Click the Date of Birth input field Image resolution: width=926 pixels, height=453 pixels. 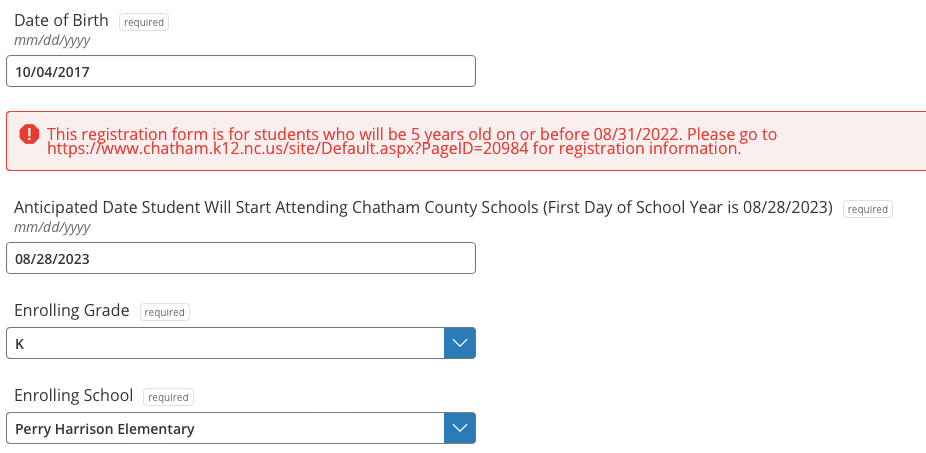point(240,71)
